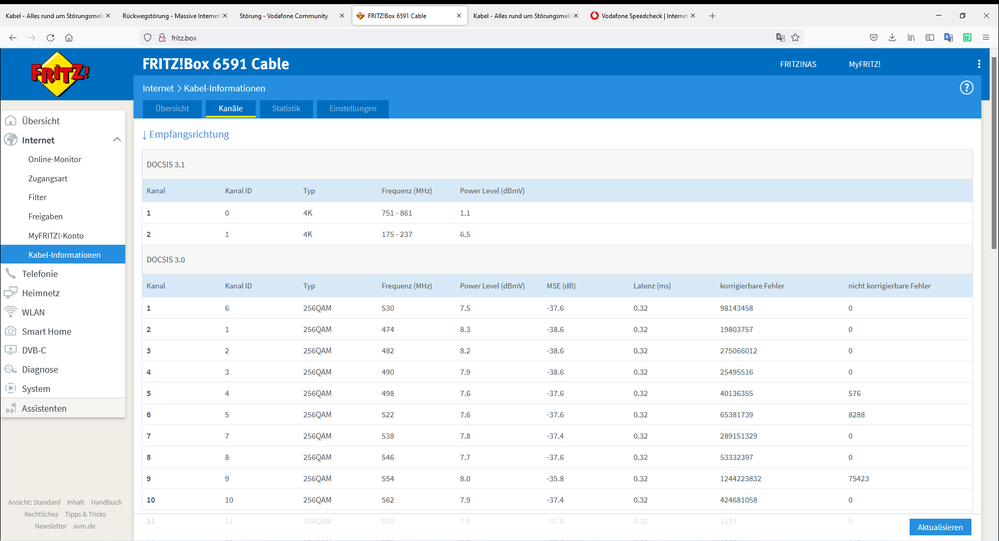
Task: Click the frequency range 175 - 237
Action: pyautogui.click(x=397, y=234)
